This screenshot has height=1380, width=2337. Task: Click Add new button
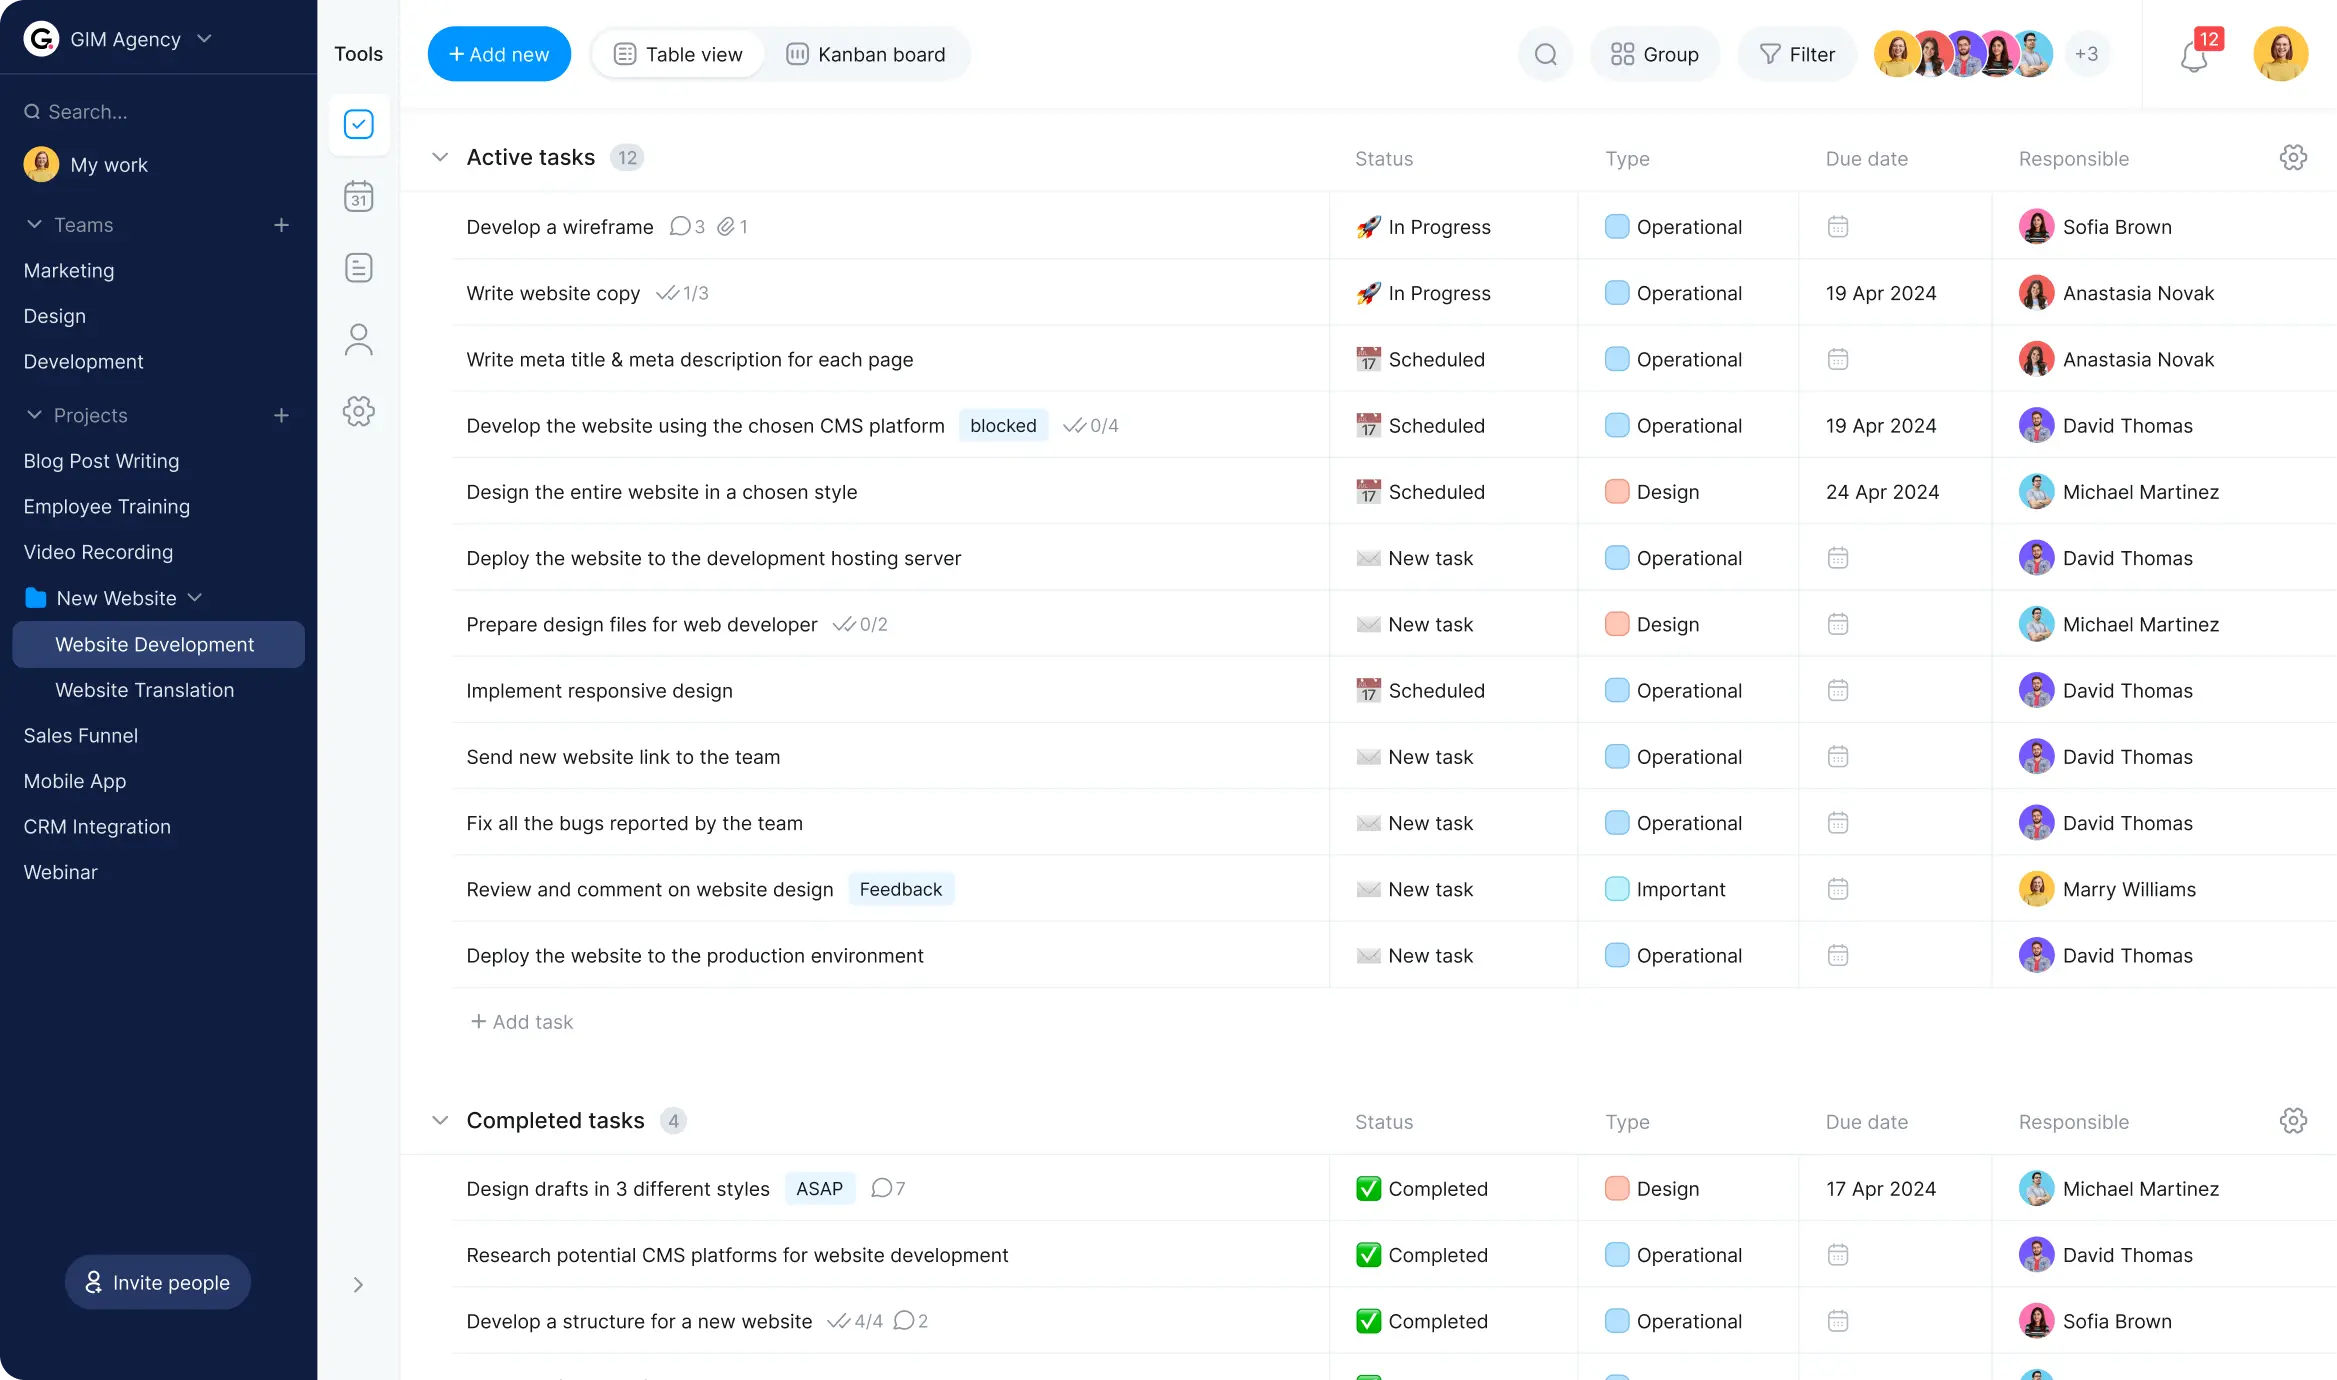(x=499, y=54)
